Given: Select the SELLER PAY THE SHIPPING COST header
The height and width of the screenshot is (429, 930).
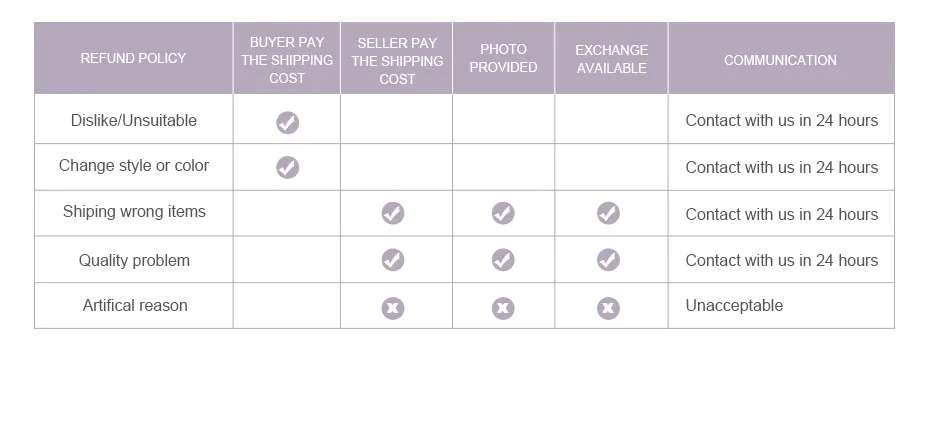Looking at the screenshot, I should coord(397,58).
